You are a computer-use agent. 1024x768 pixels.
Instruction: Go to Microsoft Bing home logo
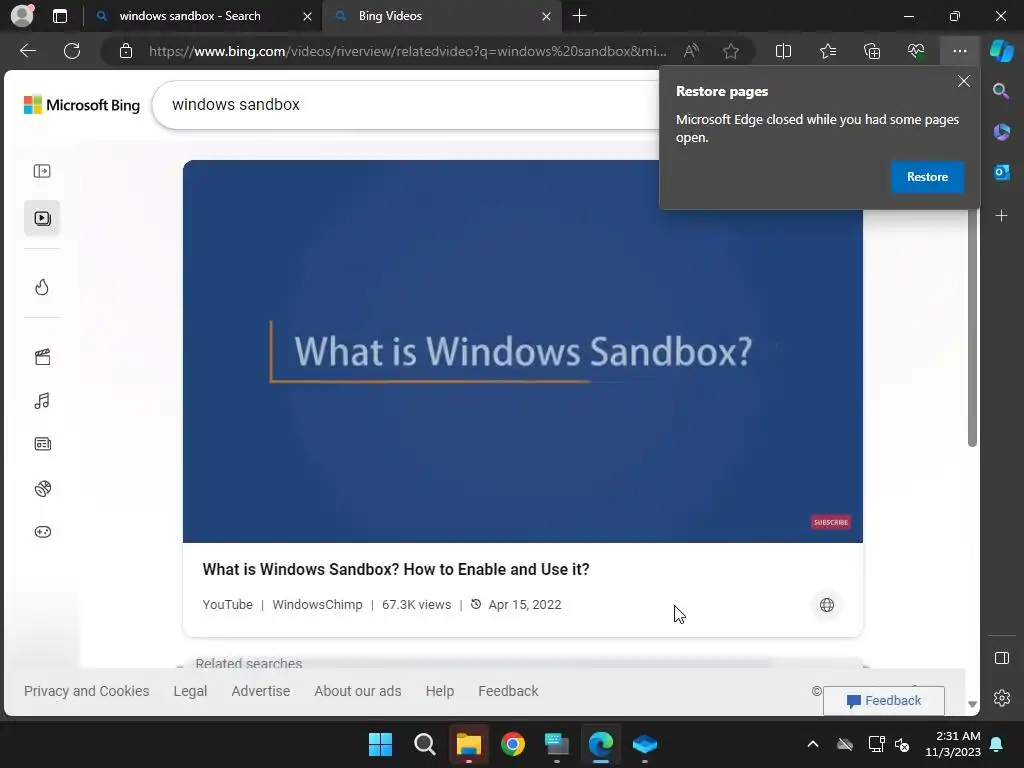tap(82, 105)
